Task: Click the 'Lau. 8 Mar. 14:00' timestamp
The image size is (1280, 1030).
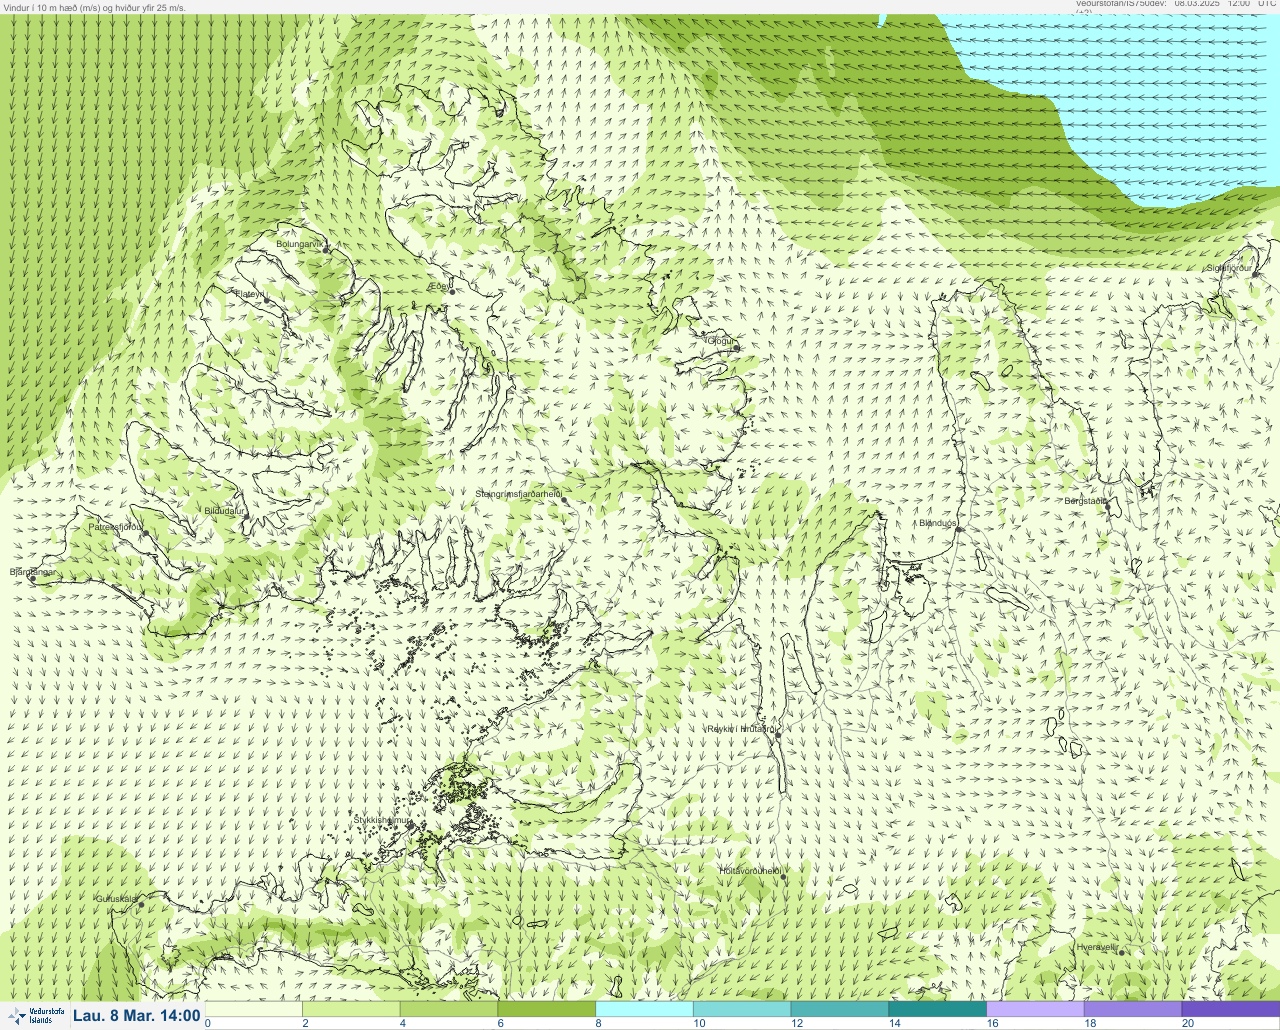Action: coord(137,1016)
